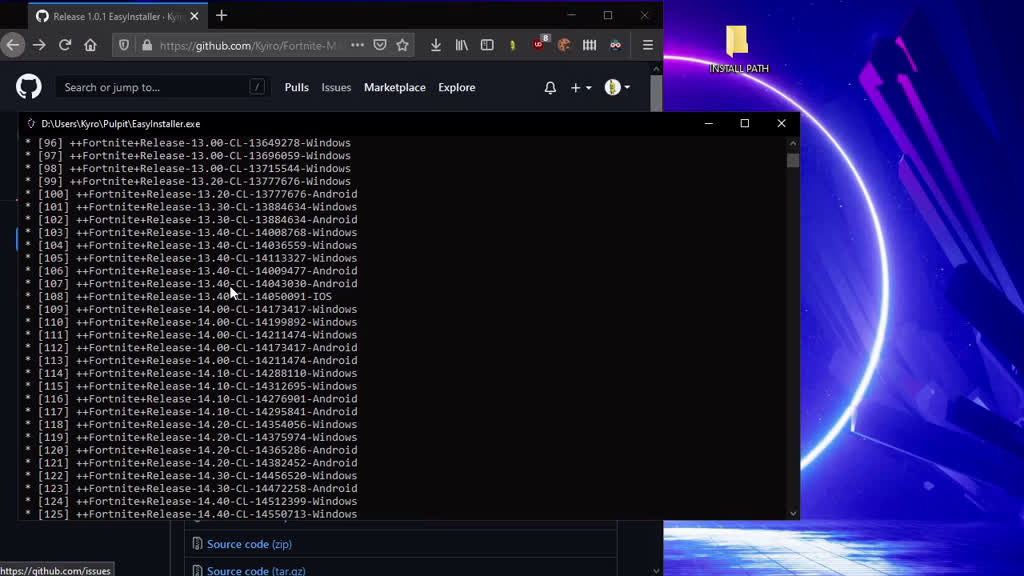The height and width of the screenshot is (576, 1024).
Task: Toggle Firefox sidebar view
Action: [x=487, y=45]
